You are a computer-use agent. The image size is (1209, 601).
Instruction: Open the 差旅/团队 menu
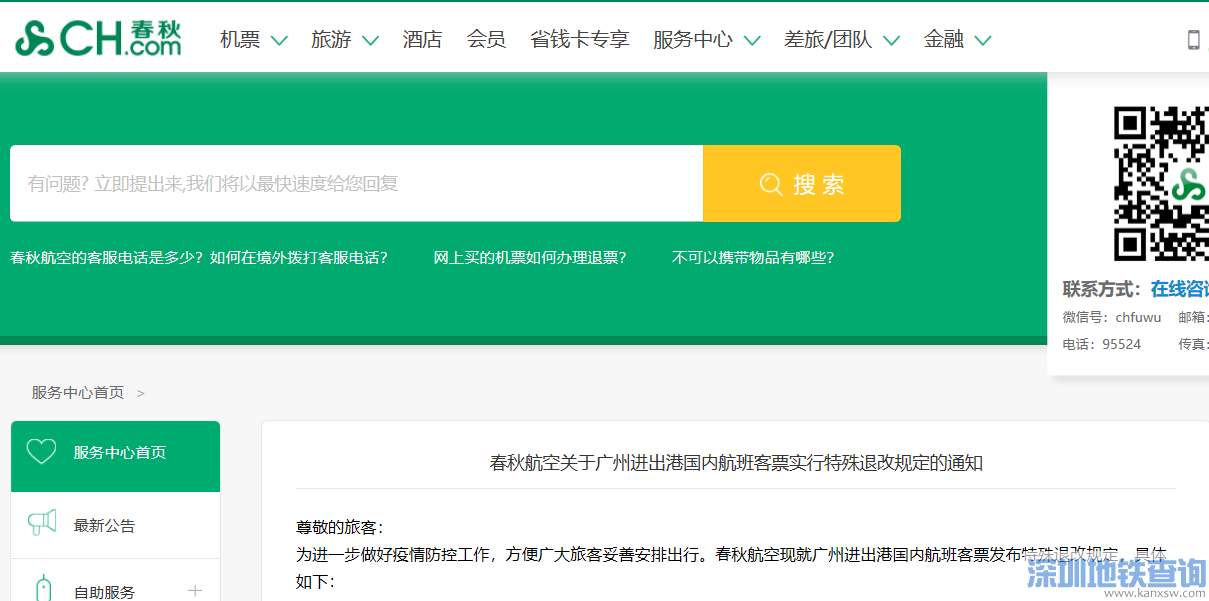(x=828, y=40)
